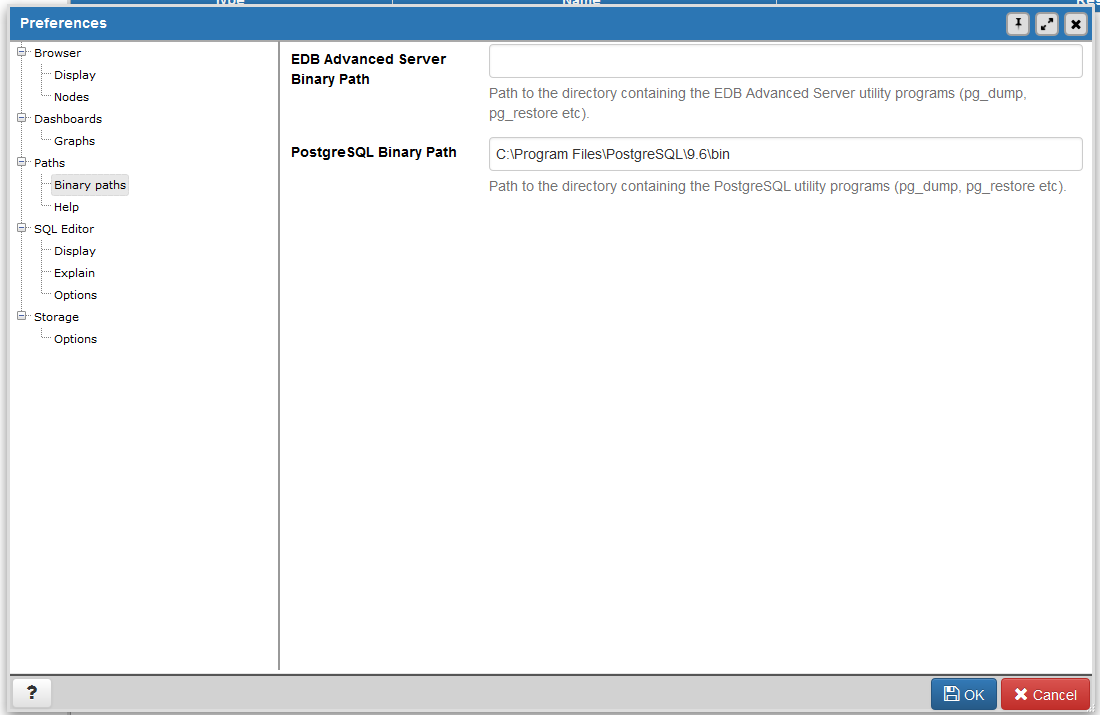Viewport: 1100px width, 715px height.
Task: Select Options under Storage
Action: click(75, 339)
